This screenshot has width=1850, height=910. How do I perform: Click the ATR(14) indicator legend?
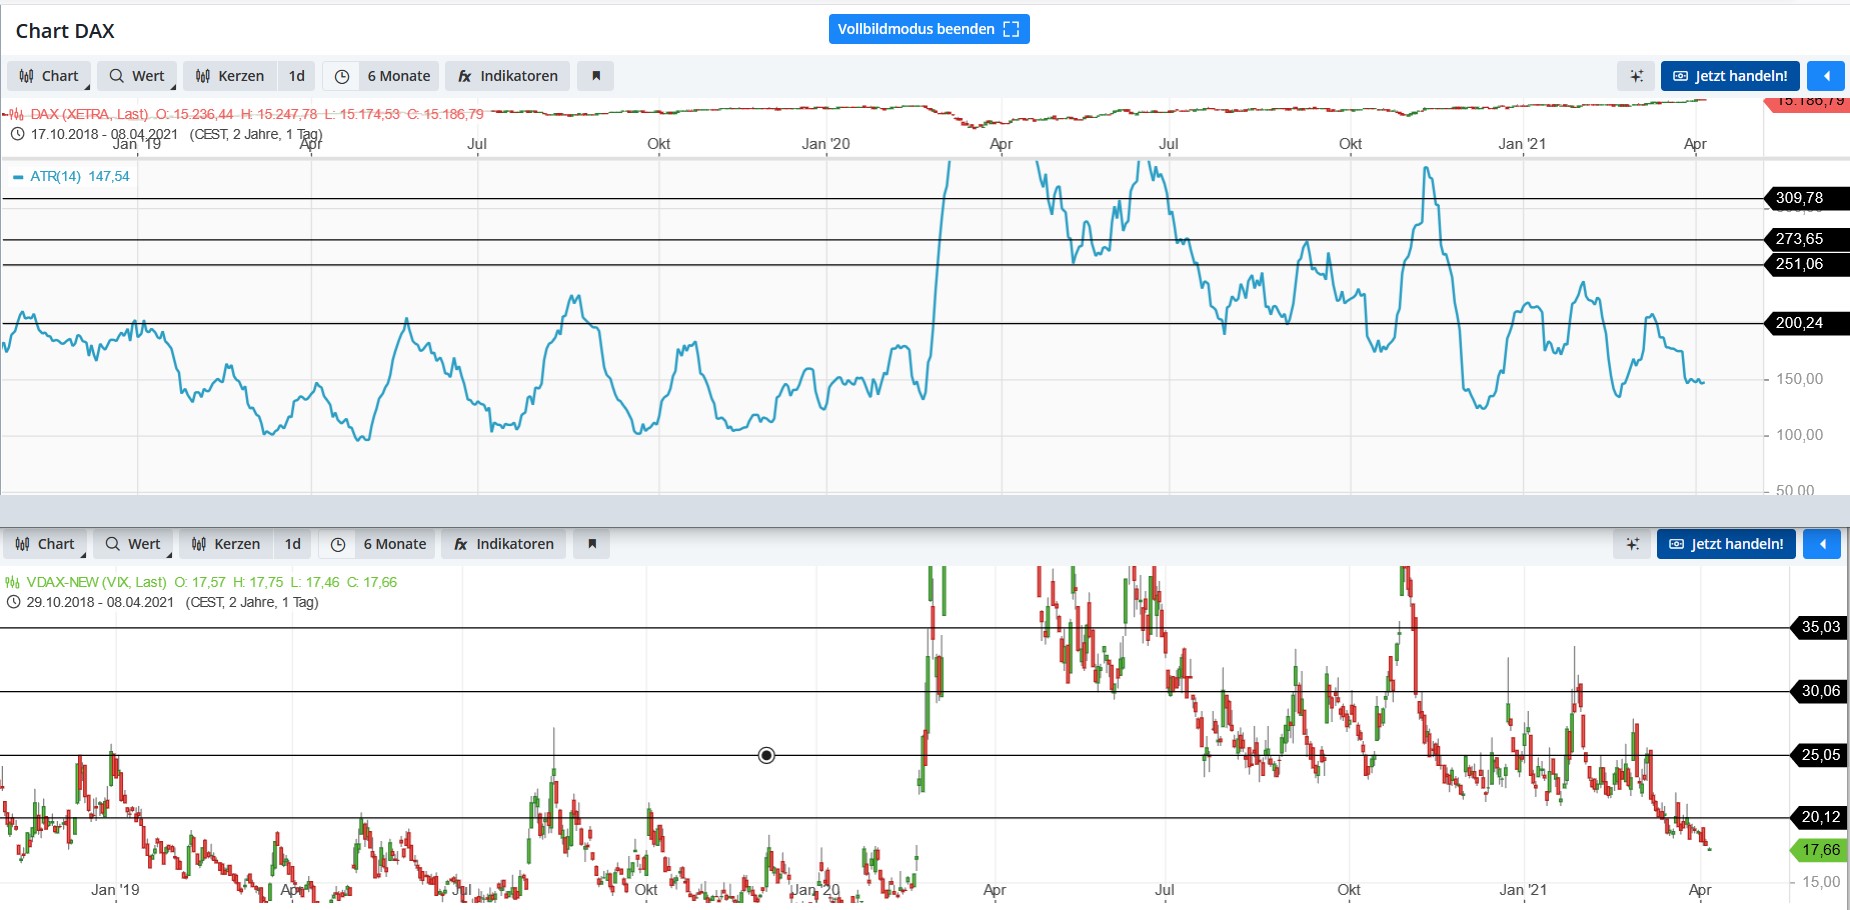point(80,176)
